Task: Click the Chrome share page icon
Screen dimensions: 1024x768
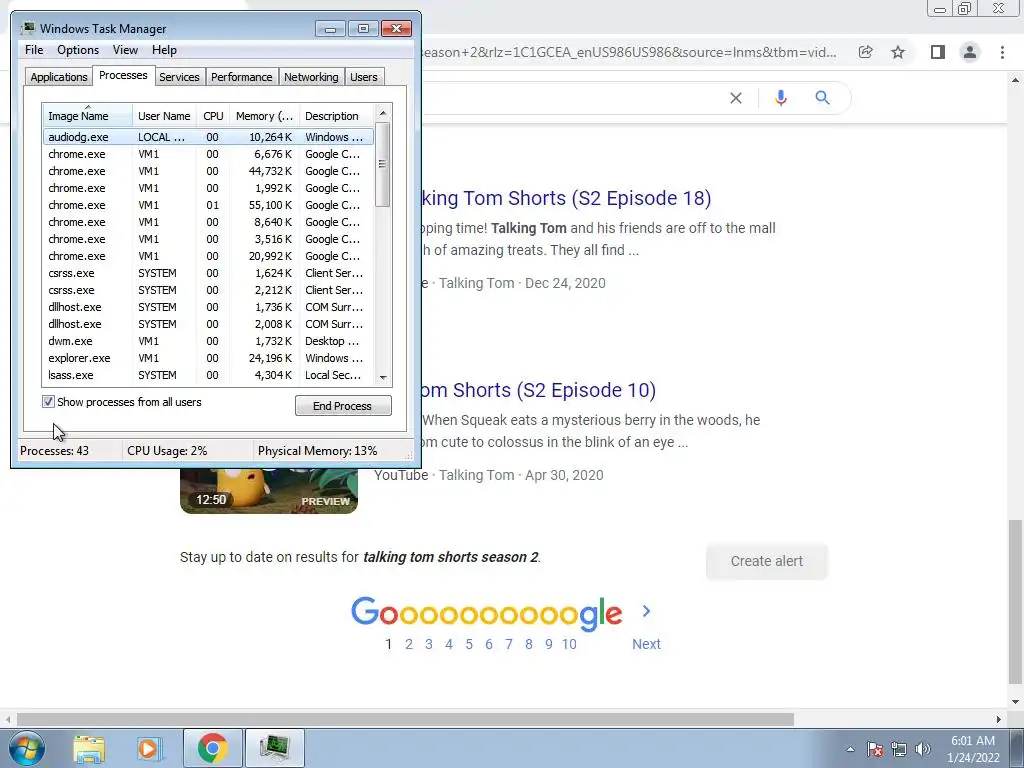Action: point(865,52)
